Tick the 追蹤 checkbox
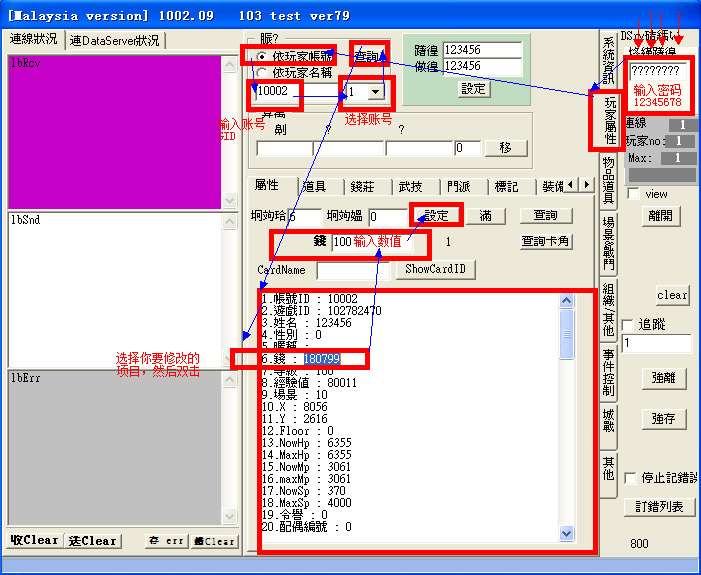Viewport: 701px width, 575px height. pyautogui.click(x=628, y=325)
